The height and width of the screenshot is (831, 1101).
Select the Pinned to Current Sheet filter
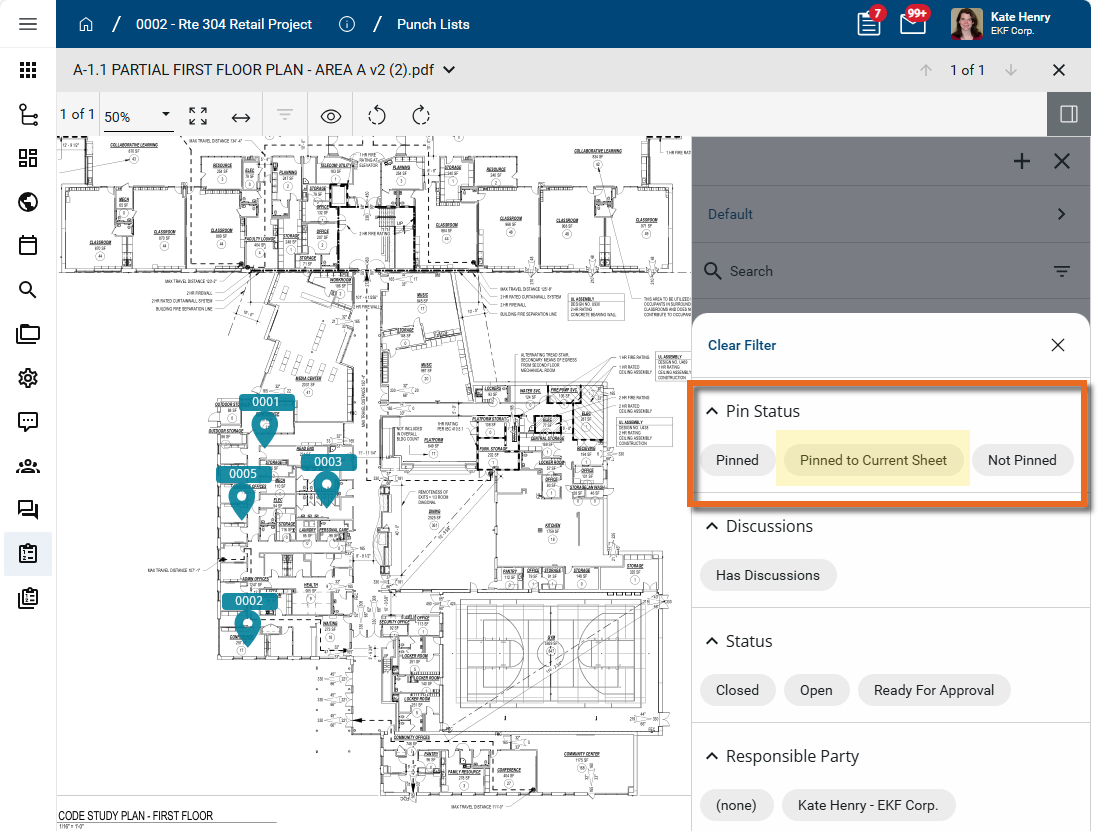point(872,460)
